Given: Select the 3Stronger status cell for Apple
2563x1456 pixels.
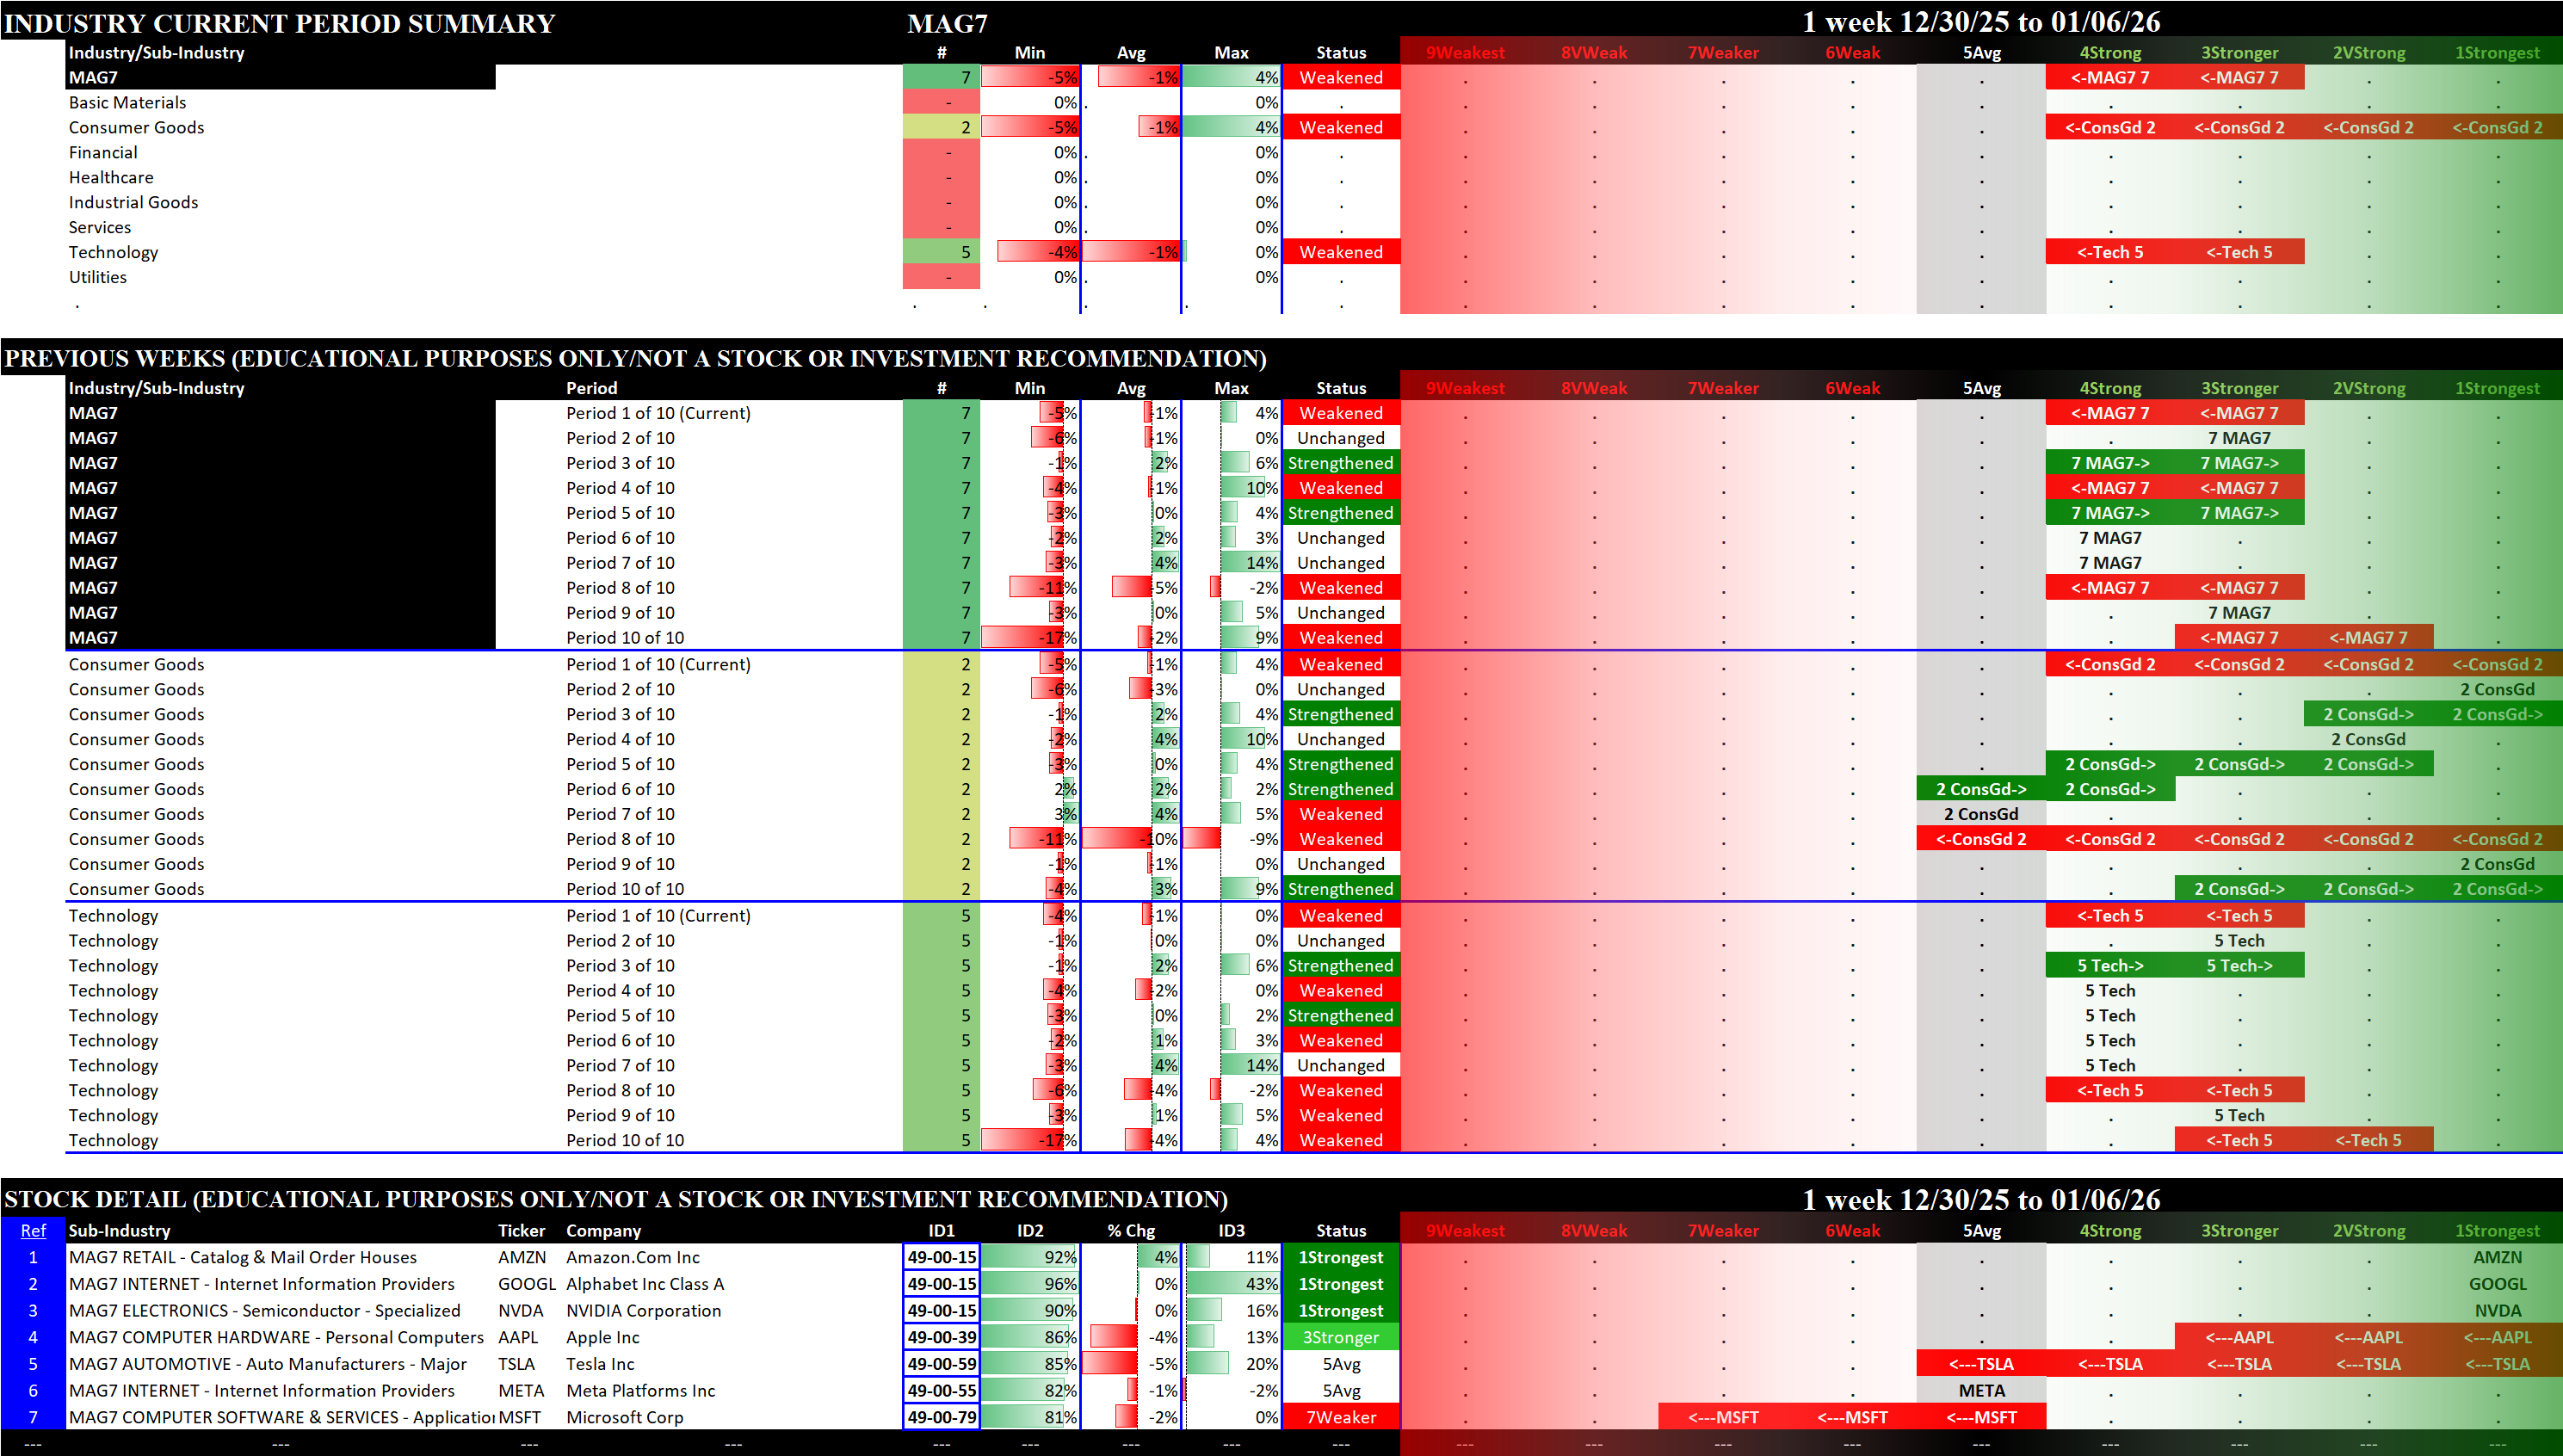Looking at the screenshot, I should tap(1340, 1337).
